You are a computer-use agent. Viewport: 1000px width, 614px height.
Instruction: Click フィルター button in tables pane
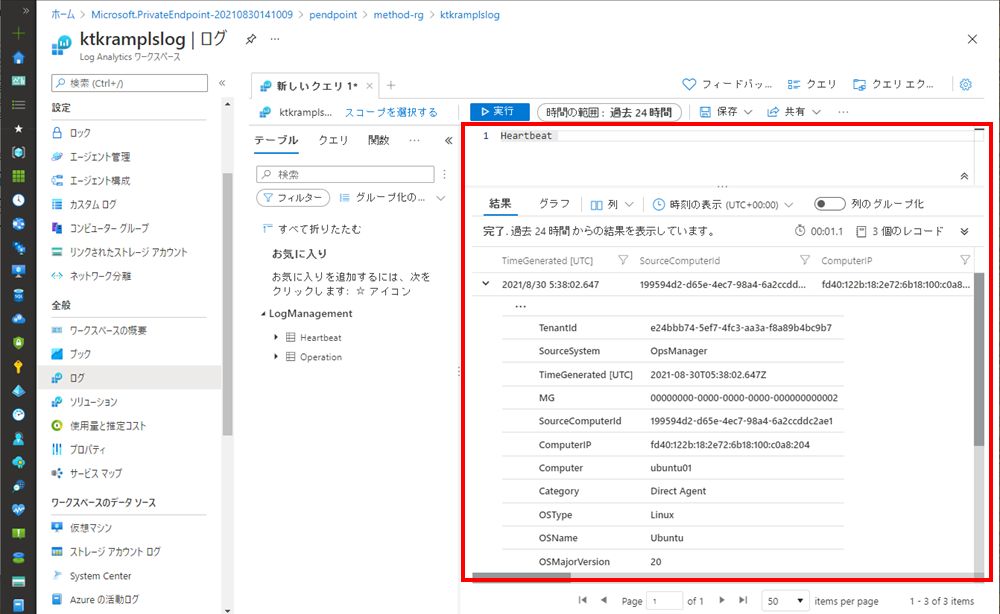click(293, 198)
